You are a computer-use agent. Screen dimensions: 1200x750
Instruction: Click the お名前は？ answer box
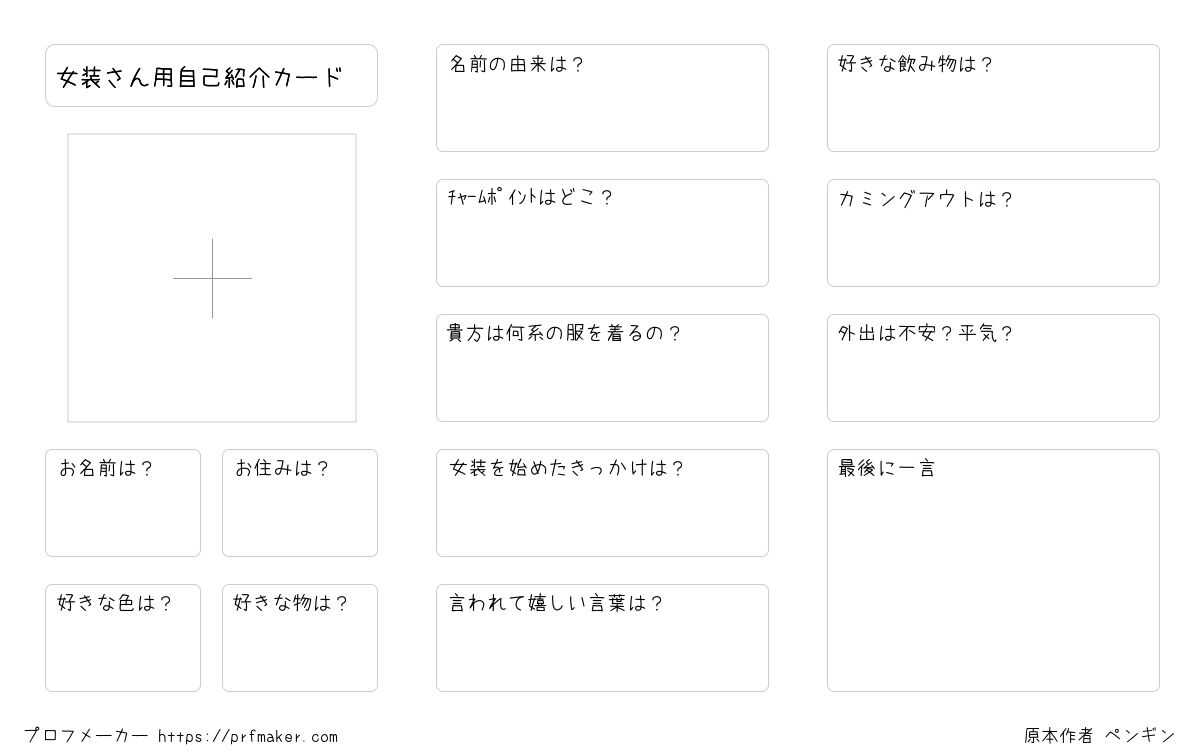123,503
